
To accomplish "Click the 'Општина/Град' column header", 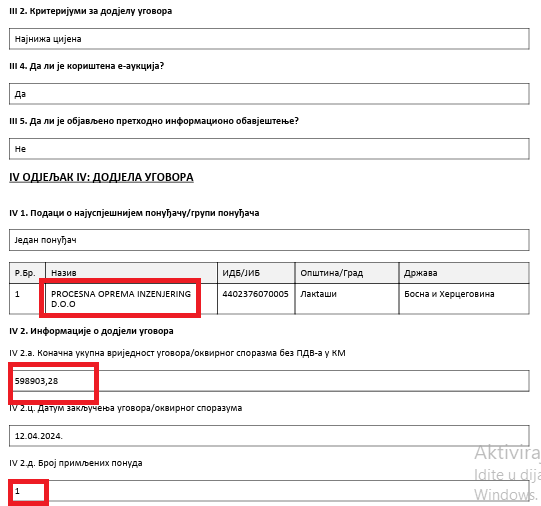I will tap(347, 273).
